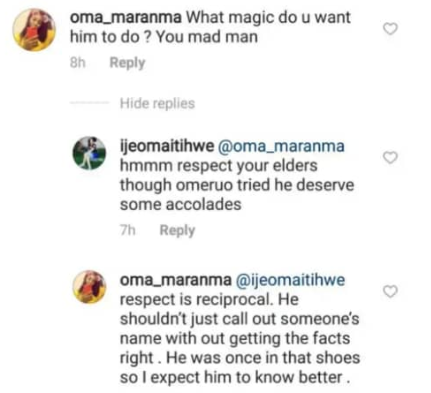
Task: Click the 8h timestamp
Action: (78, 63)
